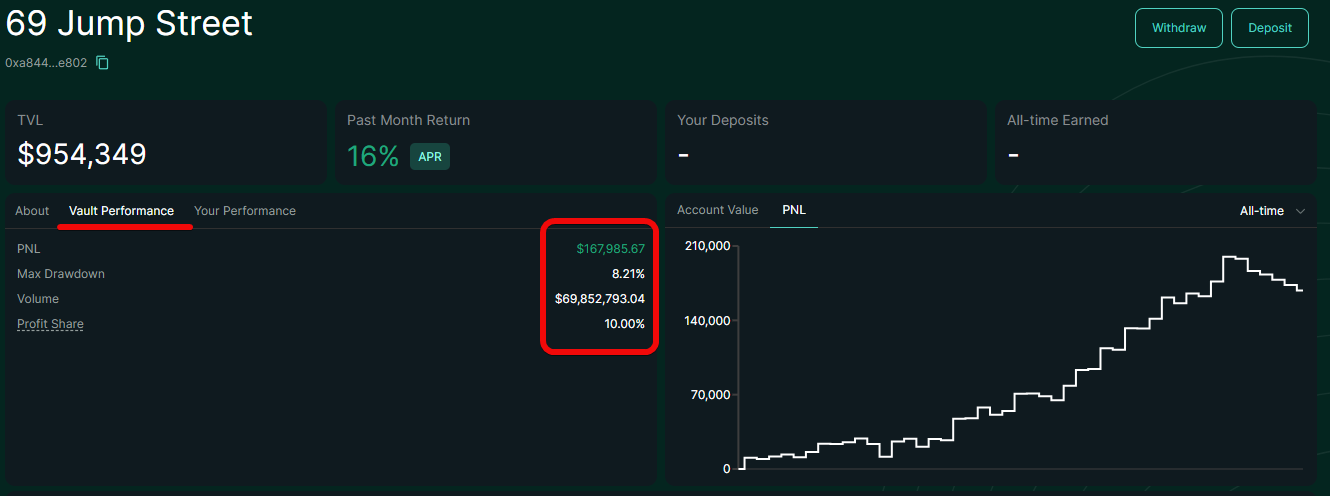Click the green PNL value $167,985.67

610,249
